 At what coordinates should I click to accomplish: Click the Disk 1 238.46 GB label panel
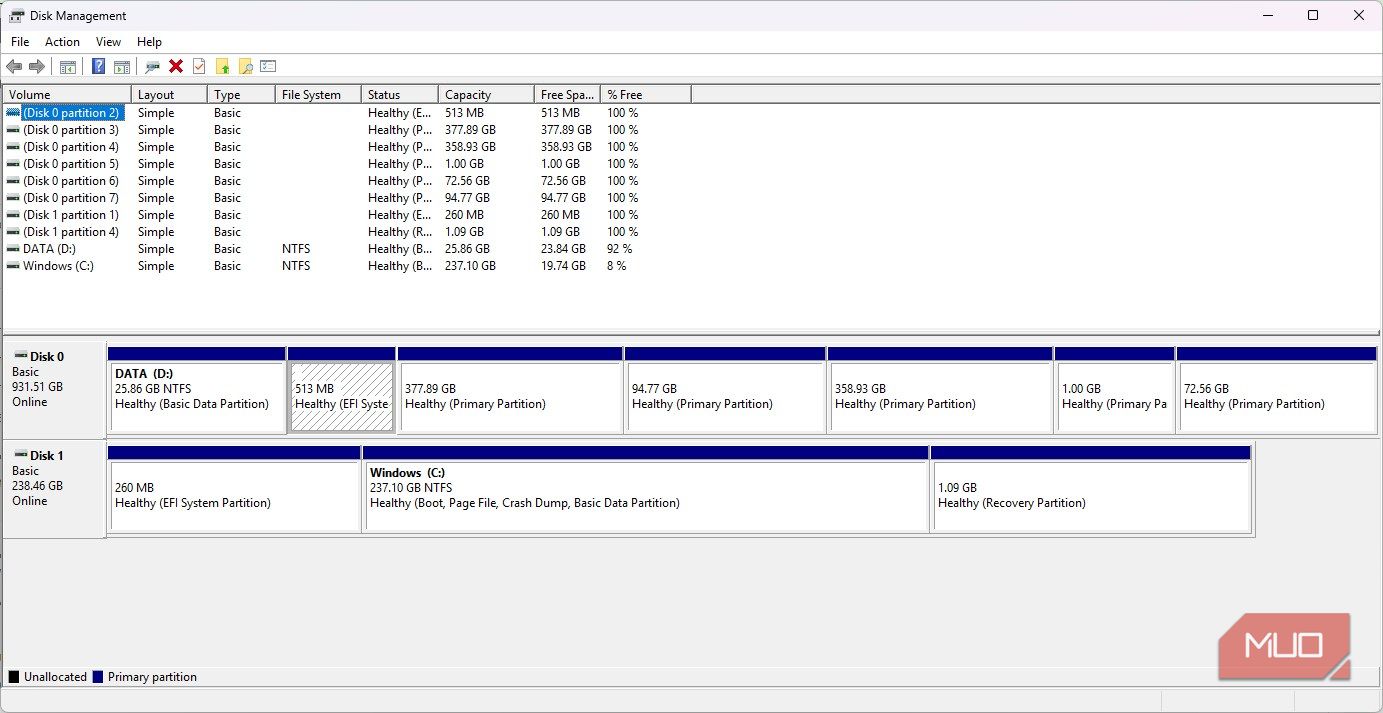(54, 488)
